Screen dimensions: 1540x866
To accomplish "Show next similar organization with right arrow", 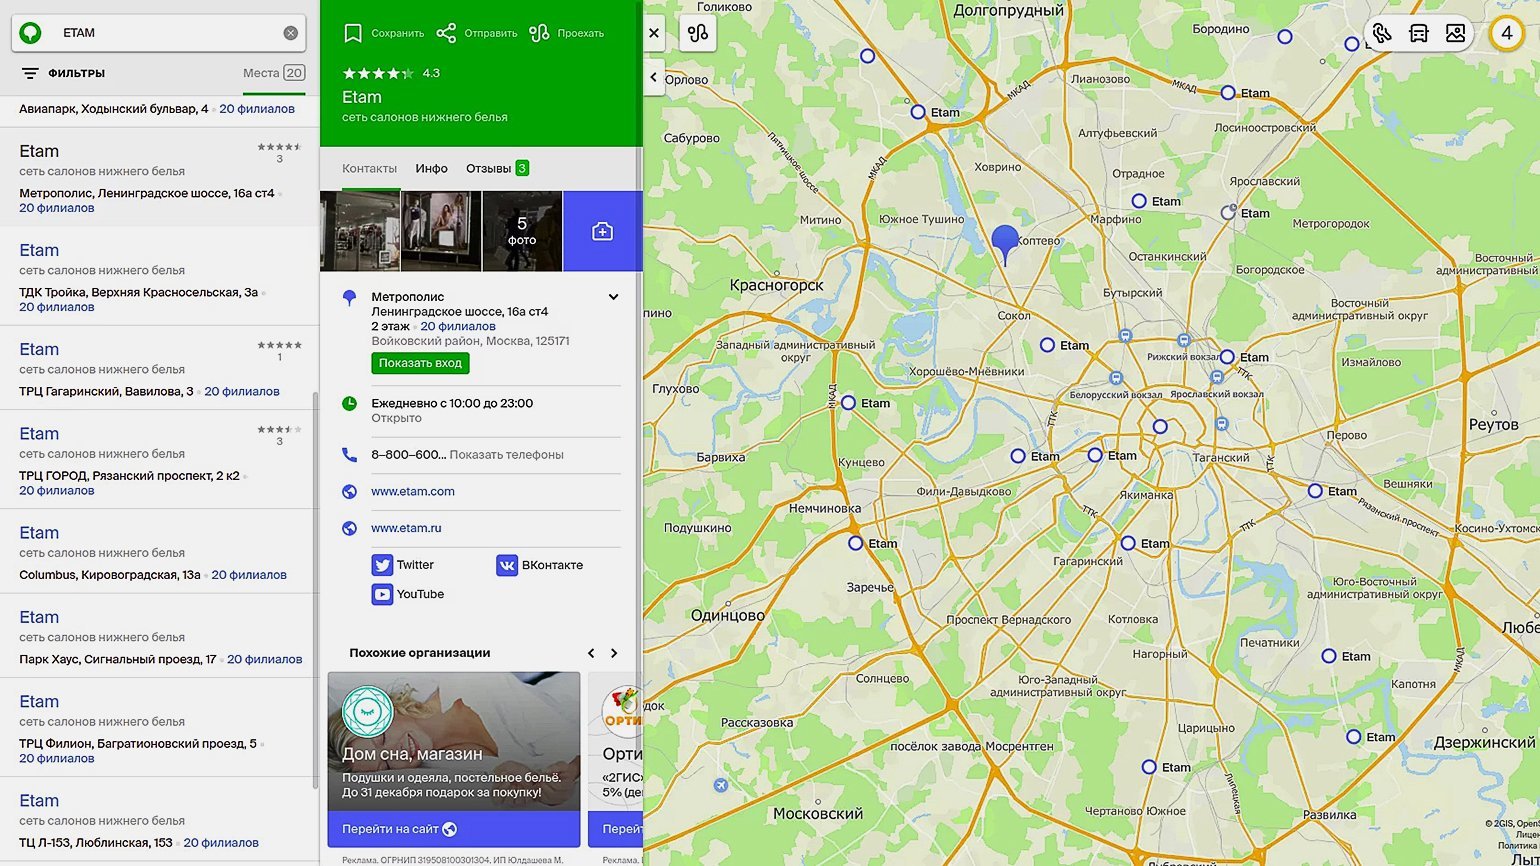I will point(614,653).
